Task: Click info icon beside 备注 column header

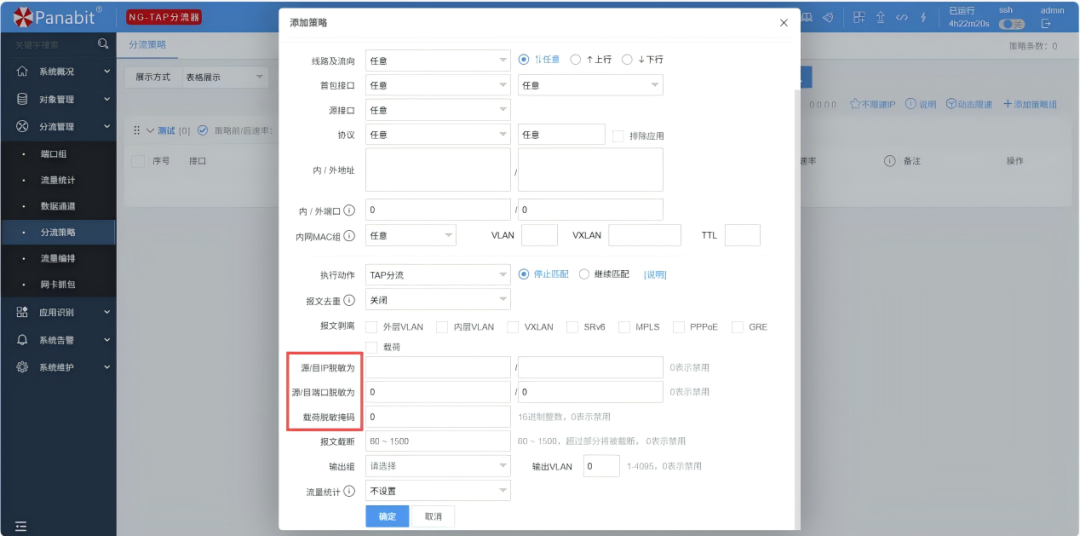Action: (890, 161)
